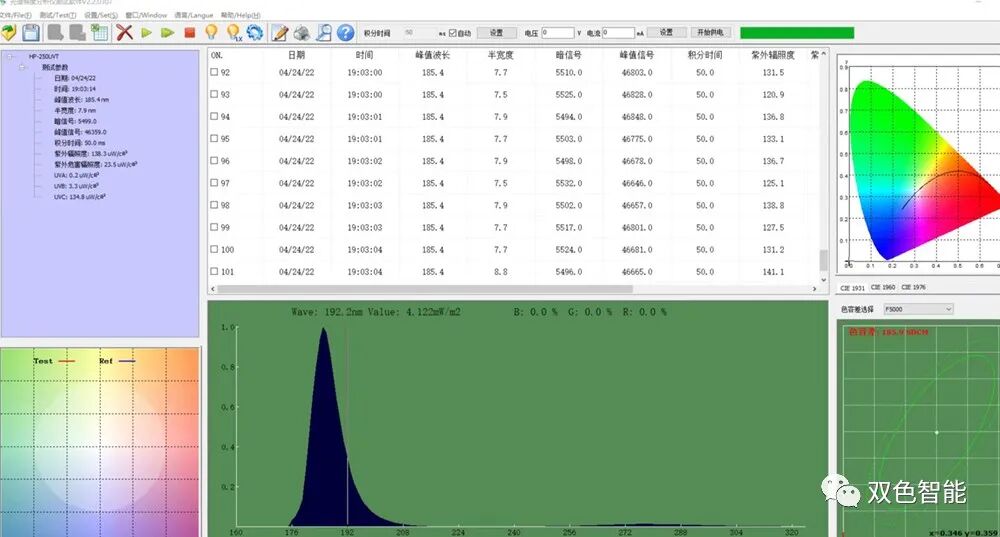This screenshot has width=1000, height=537.
Task: Click the export to spreadsheet icon
Action: 99,33
